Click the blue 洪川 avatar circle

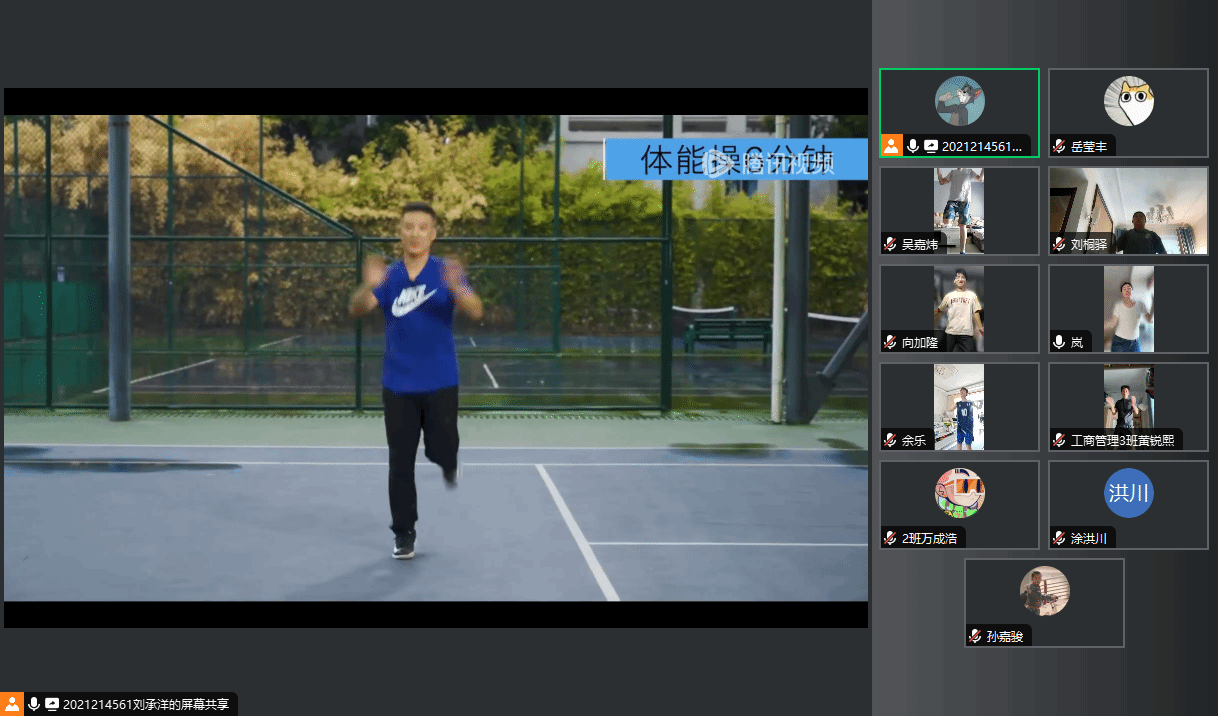click(1128, 493)
